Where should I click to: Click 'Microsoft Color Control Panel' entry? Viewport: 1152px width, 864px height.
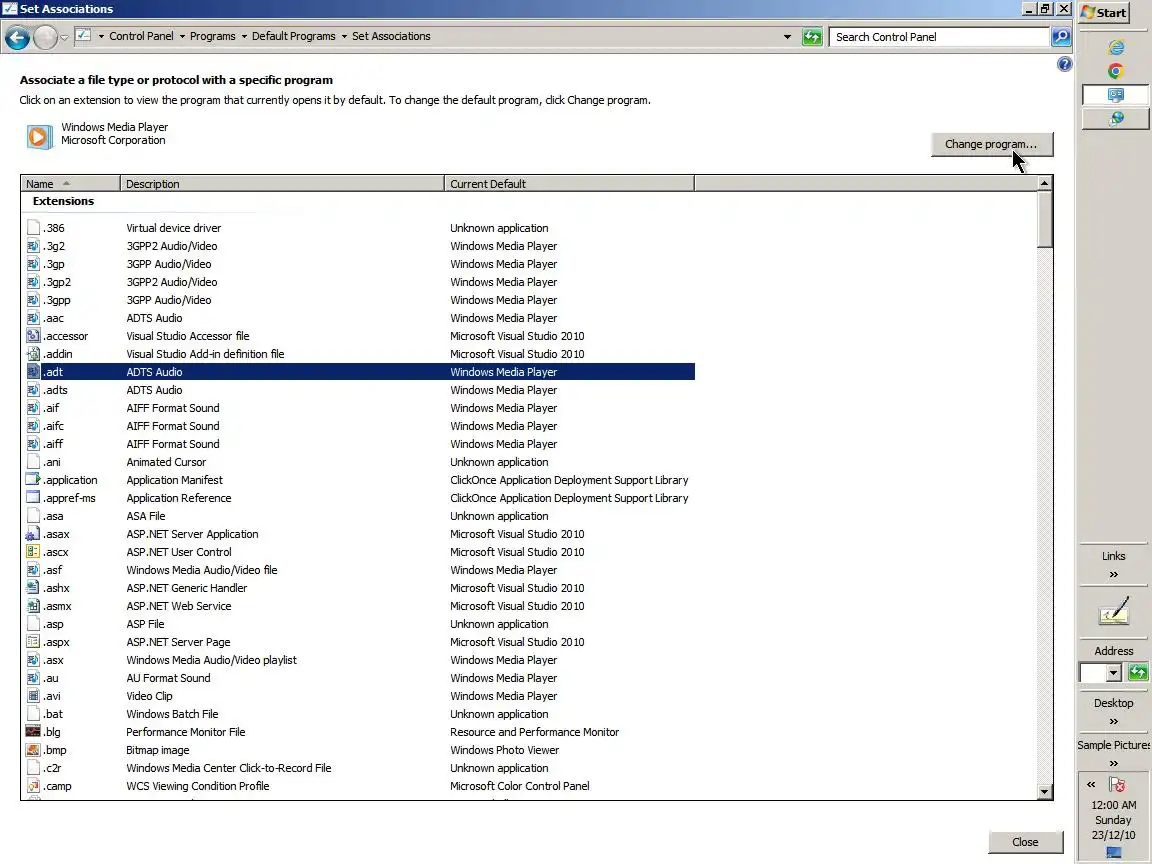coord(519,786)
